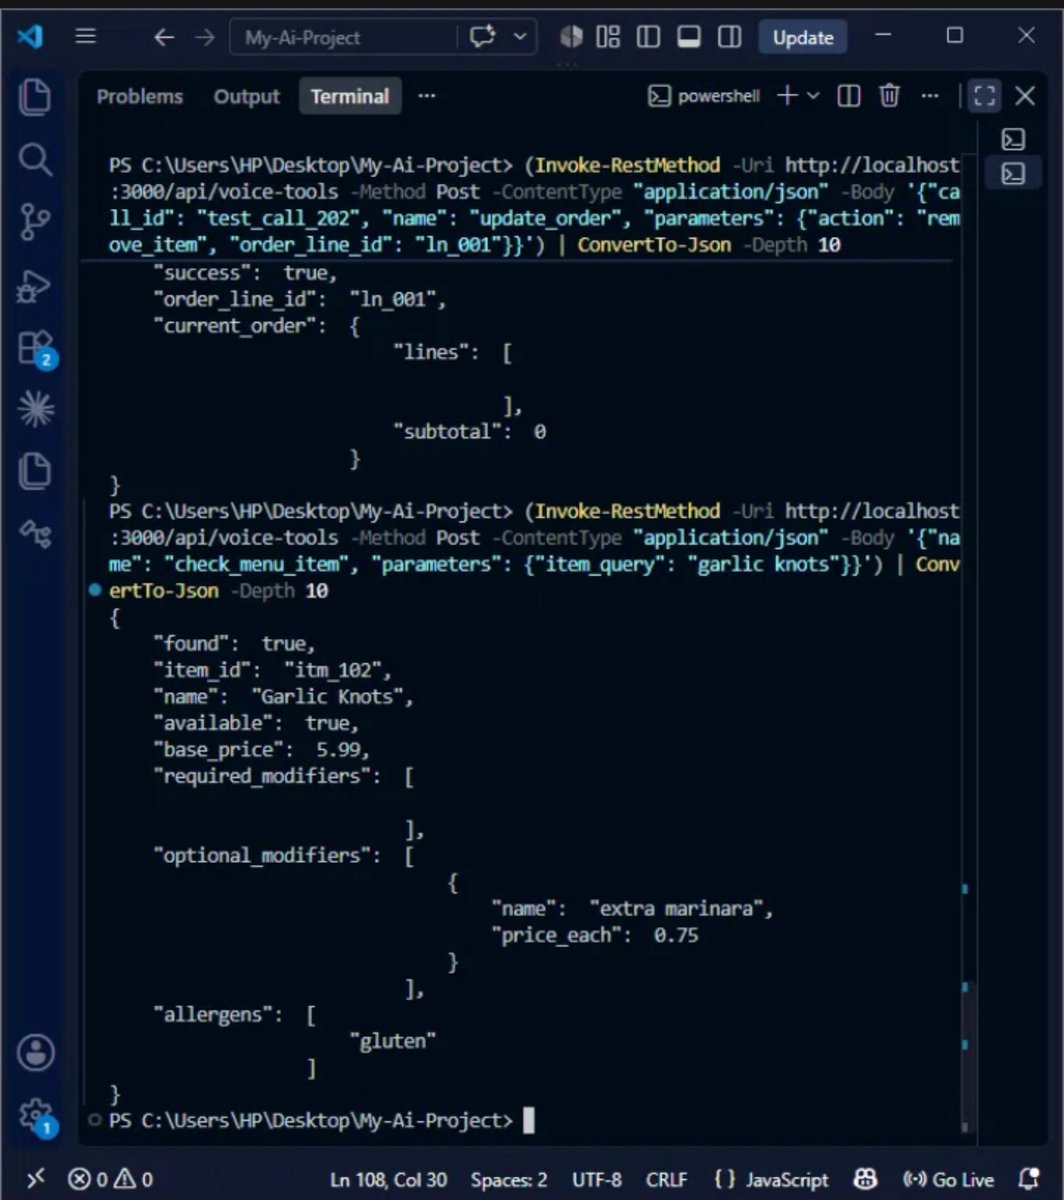Image resolution: width=1064 pixels, height=1200 pixels.
Task: Click the base_price value 5.99
Action: tap(341, 749)
